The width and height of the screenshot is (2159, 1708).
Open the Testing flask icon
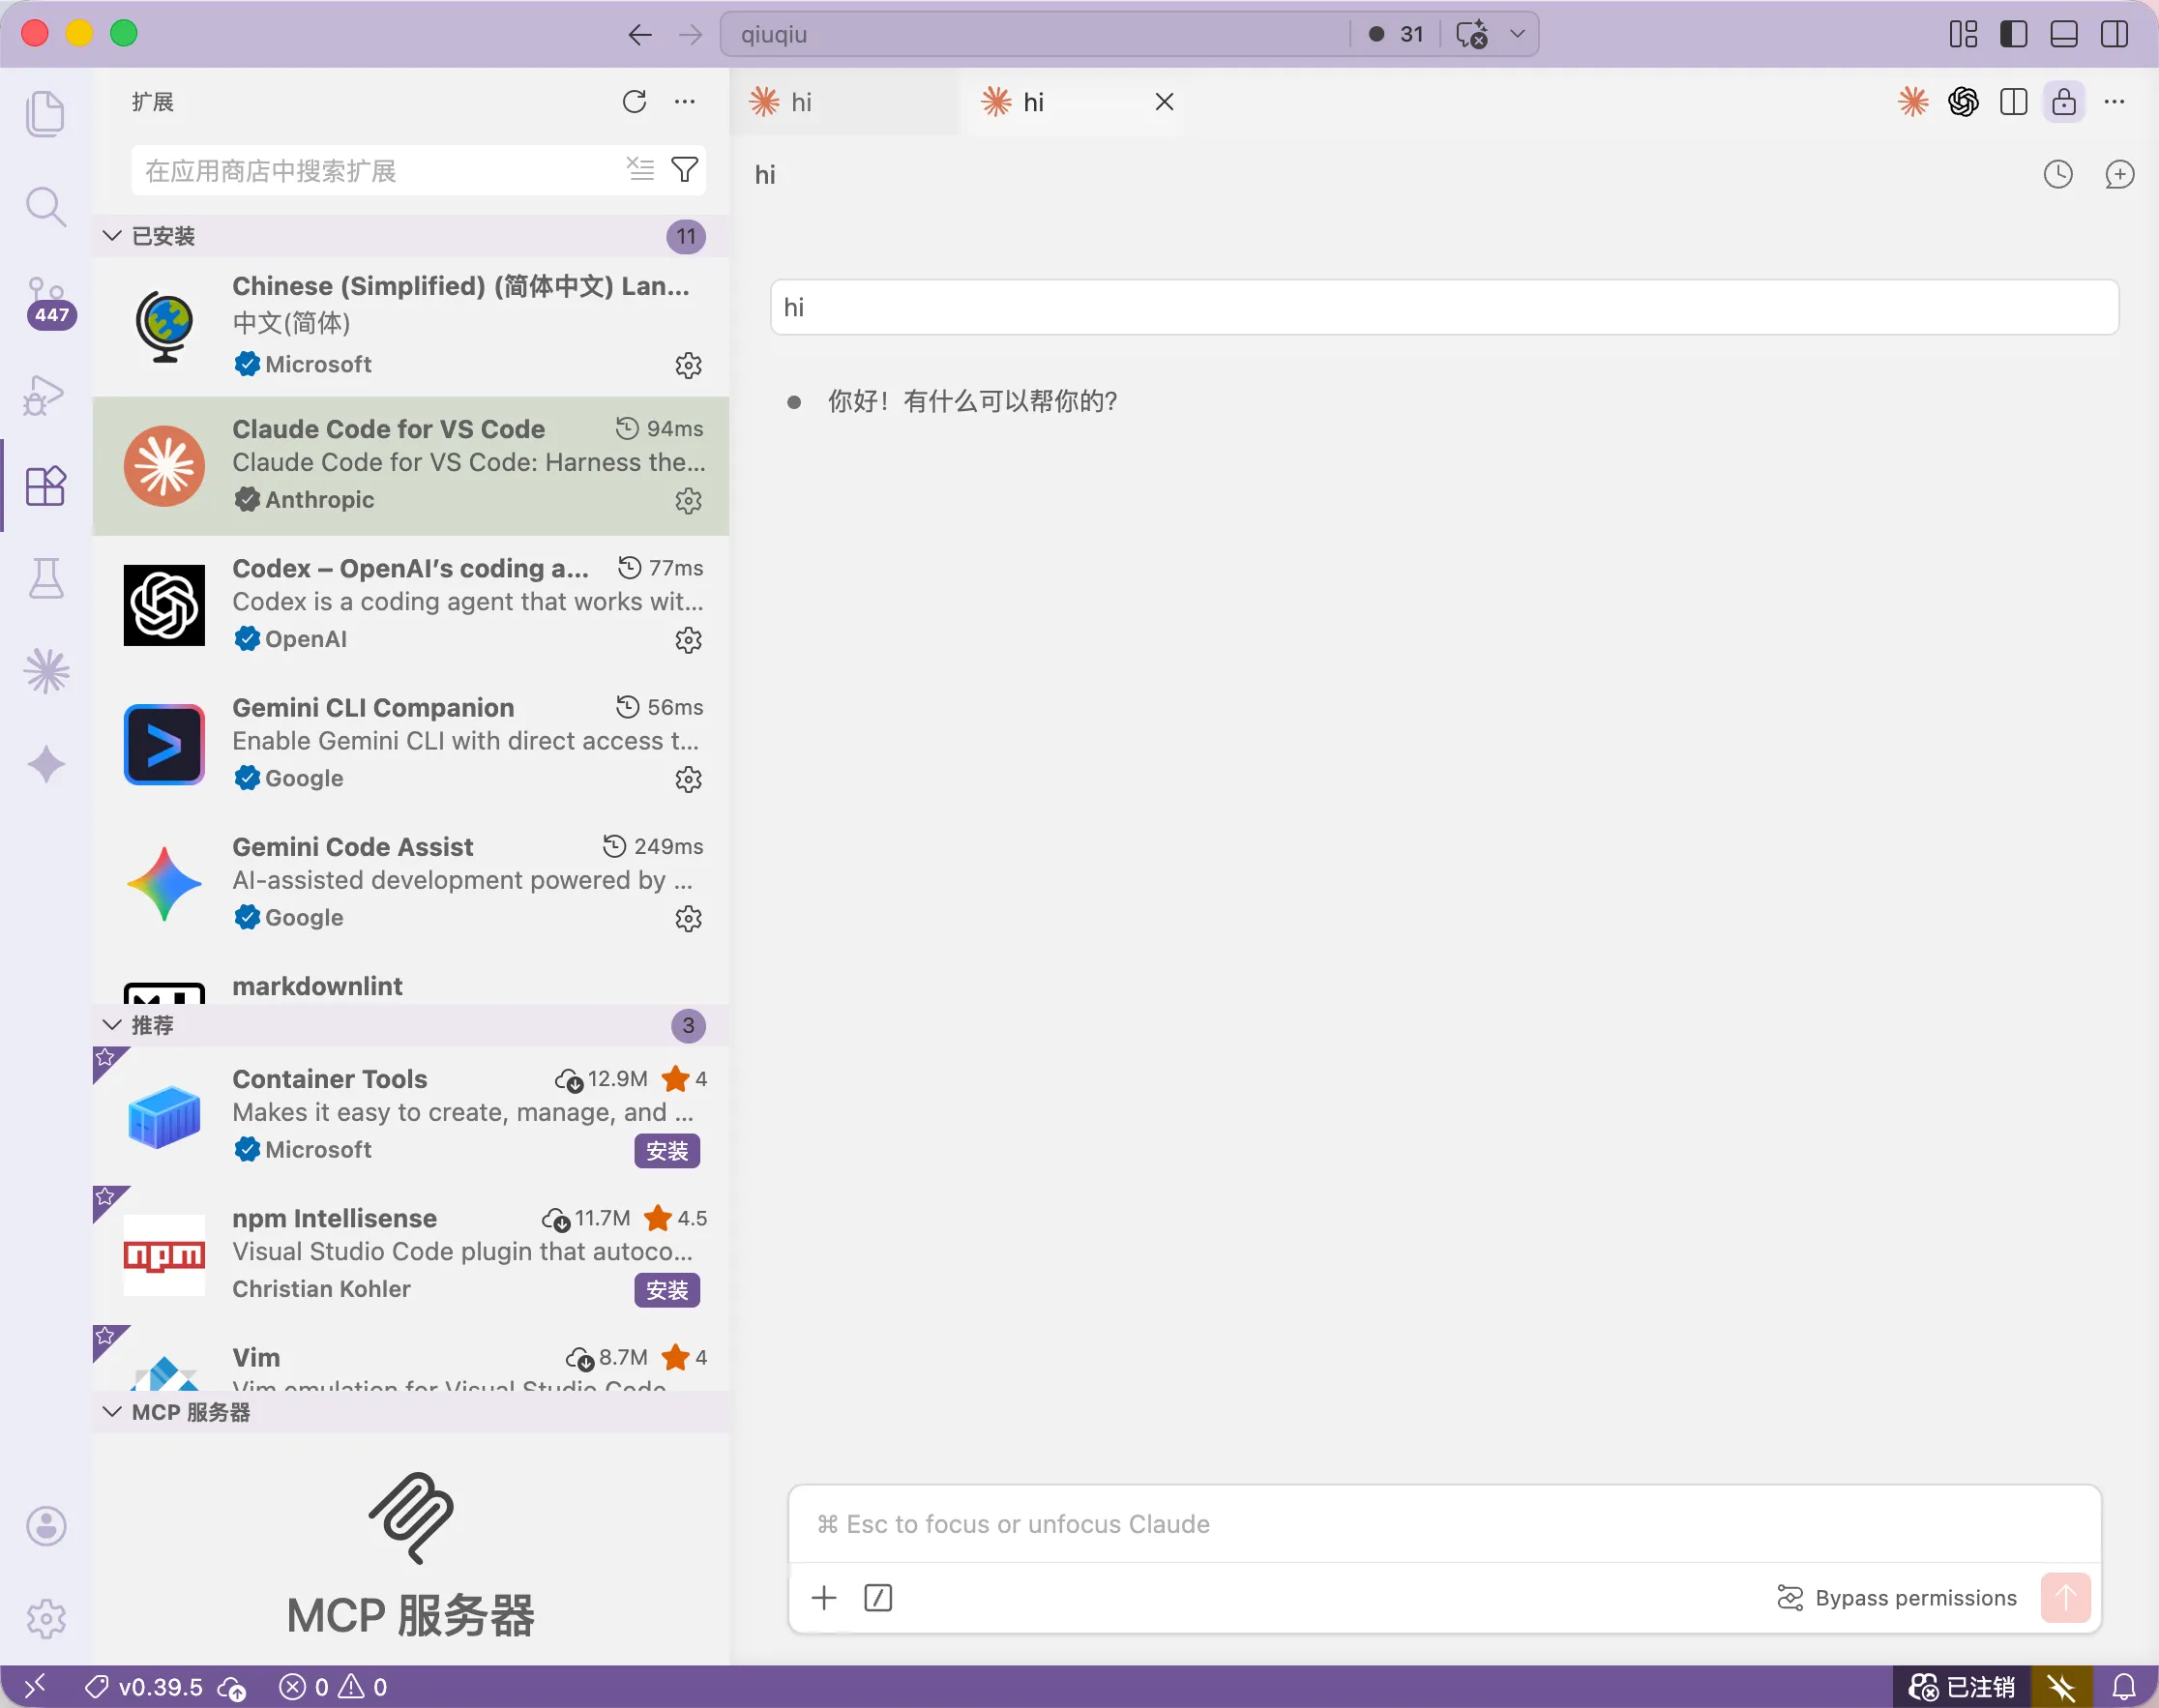point(45,578)
